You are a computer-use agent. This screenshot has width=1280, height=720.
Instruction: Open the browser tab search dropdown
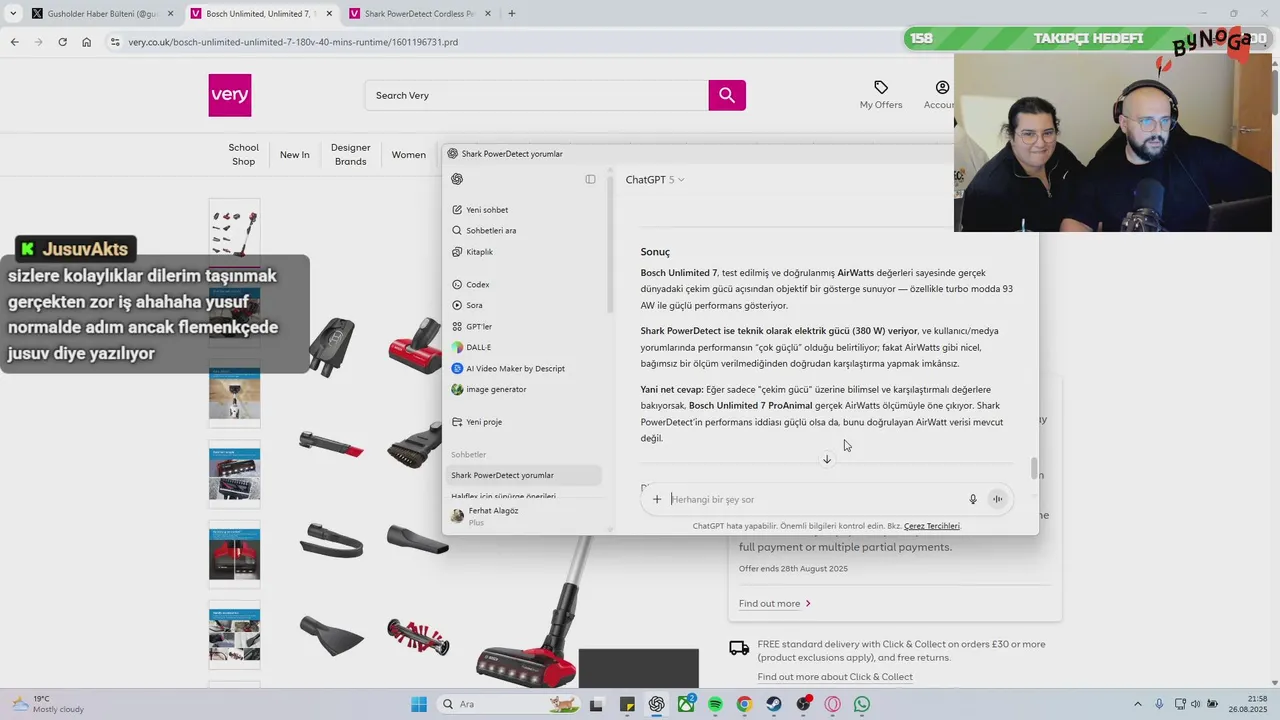pyautogui.click(x=13, y=14)
